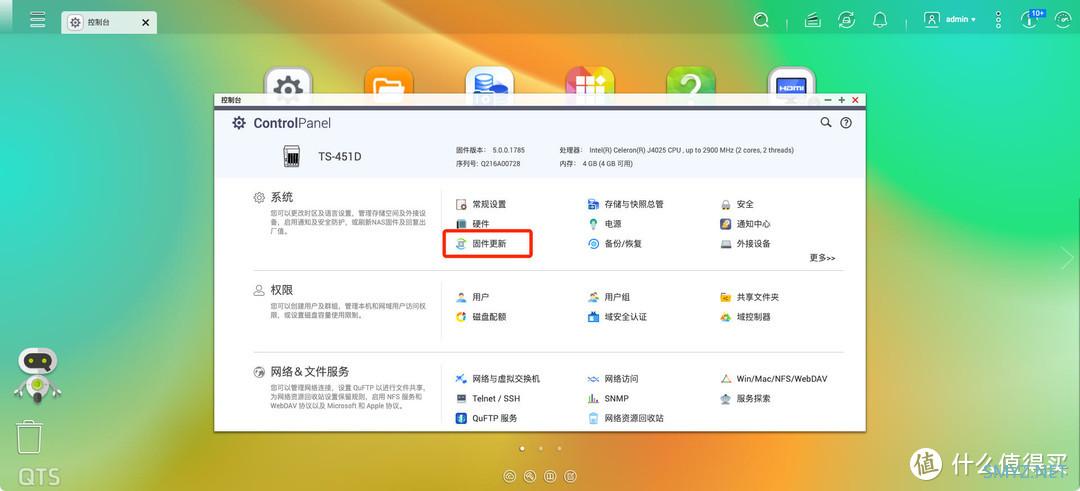Click the serial number Q216A00728 text
Image resolution: width=1080 pixels, height=491 pixels.
click(501, 164)
